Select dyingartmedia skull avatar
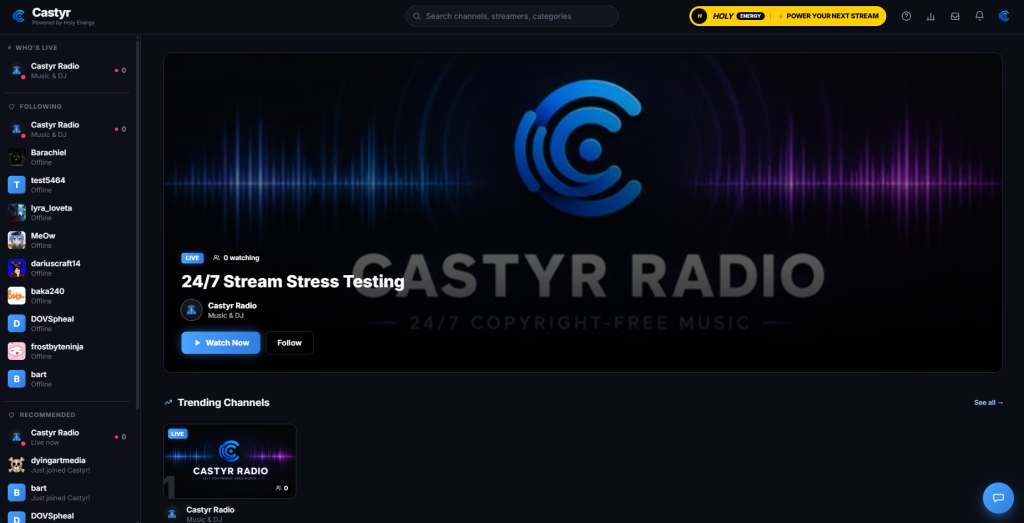This screenshot has height=523, width=1024. 16,465
